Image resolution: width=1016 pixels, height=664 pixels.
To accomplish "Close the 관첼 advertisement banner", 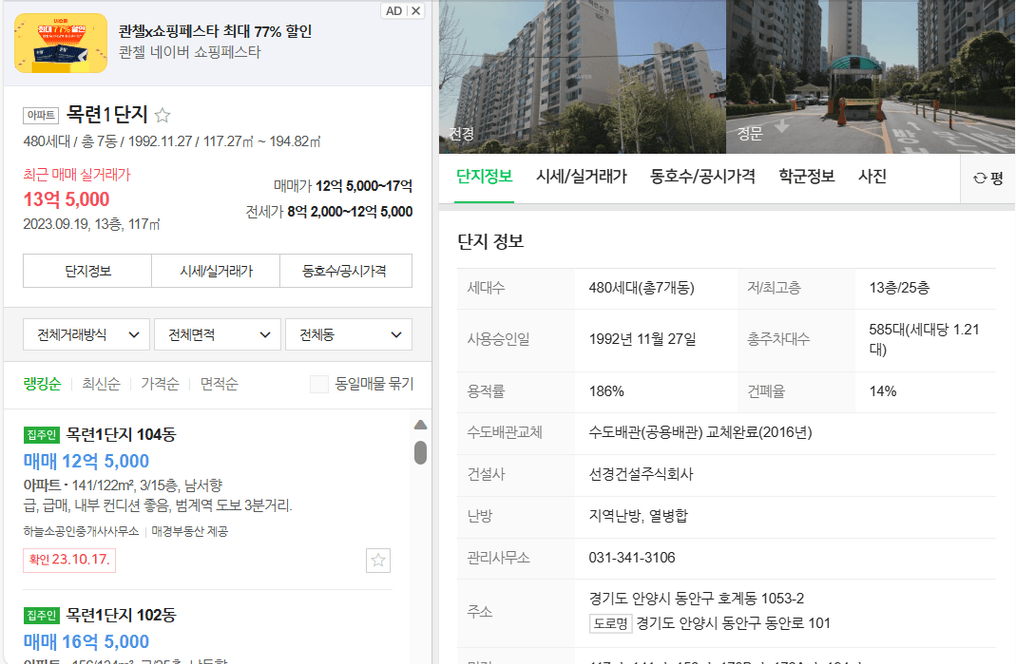I will (416, 11).
